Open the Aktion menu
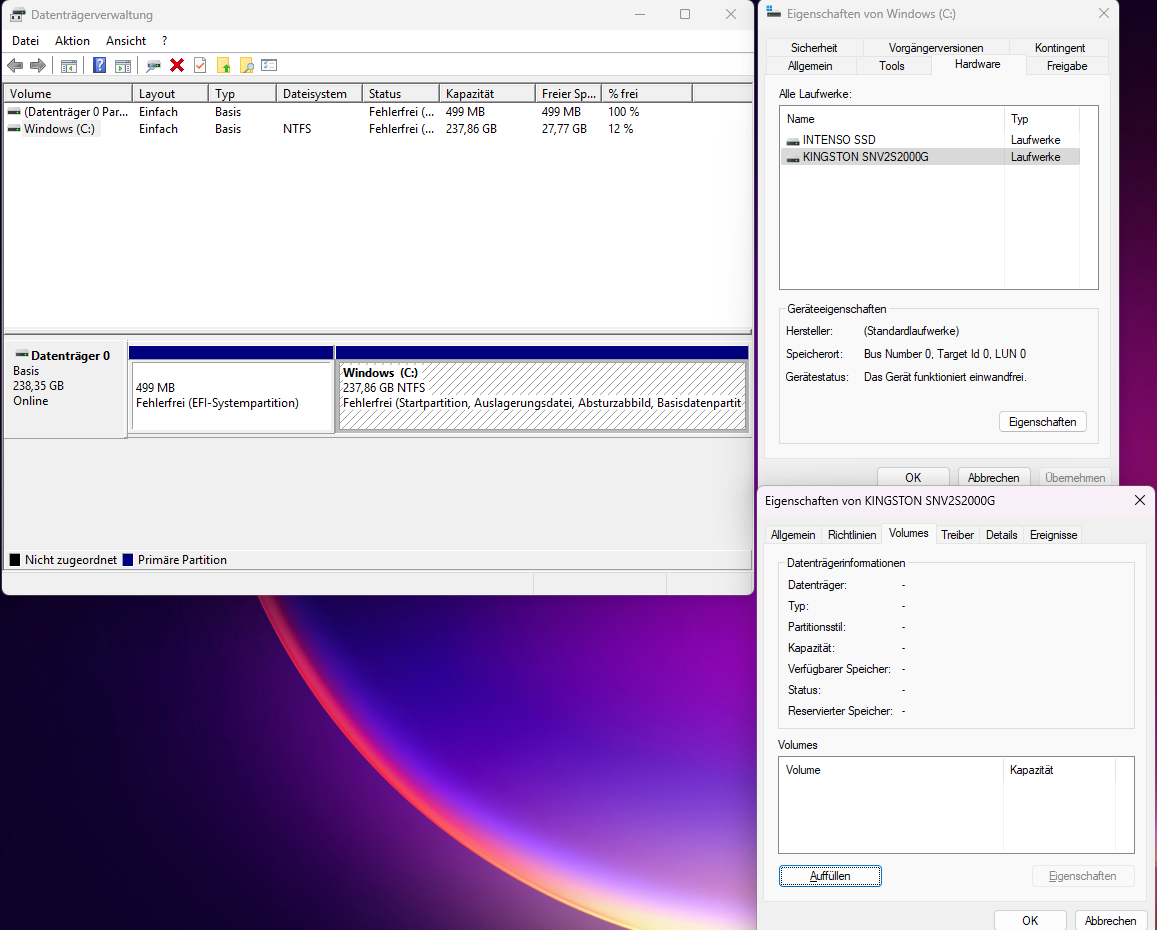1157x930 pixels. click(72, 41)
